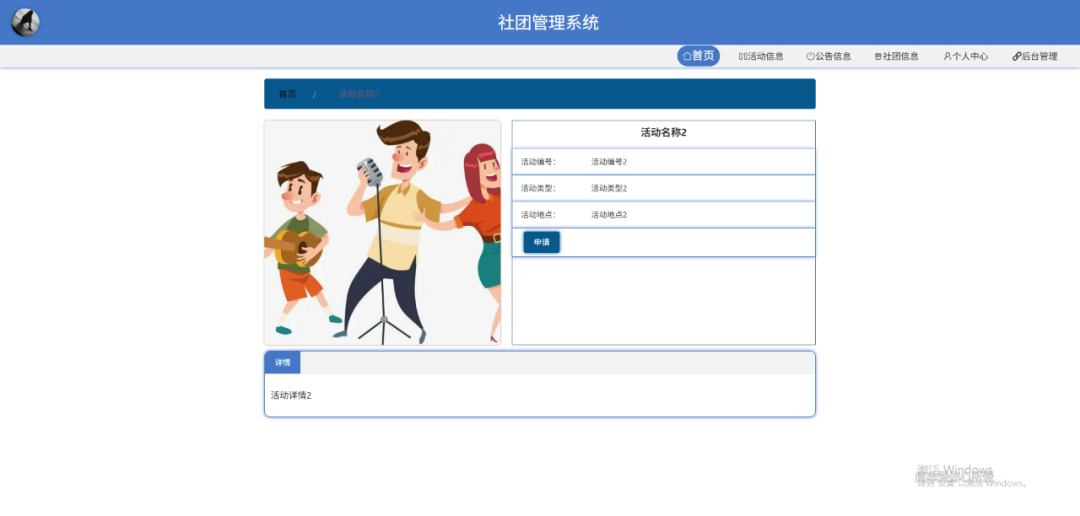This screenshot has width=1080, height=516.
Task: Open the 活动信息 menu item
Action: coord(761,56)
